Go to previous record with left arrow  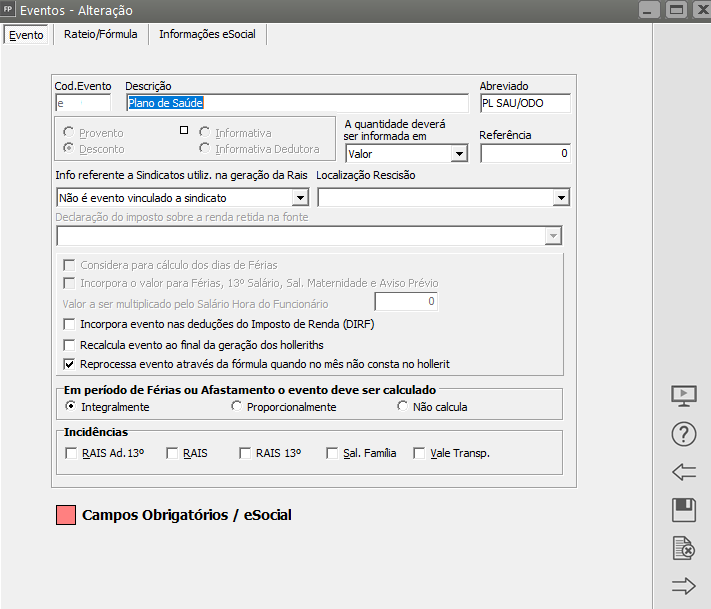coord(683,473)
